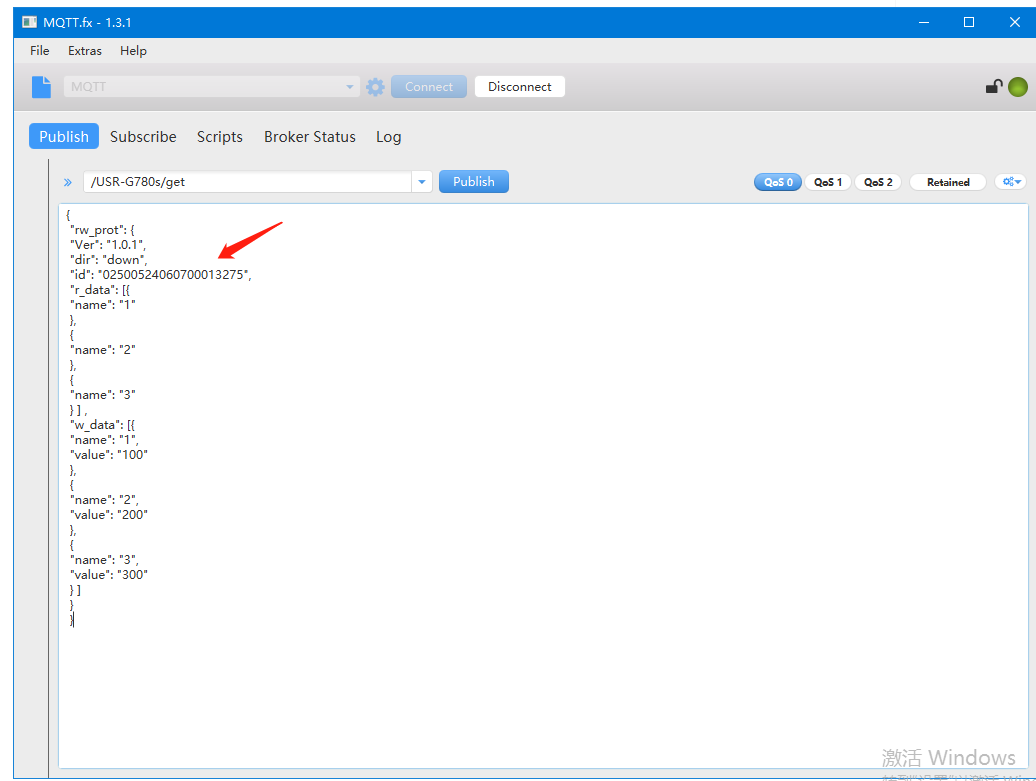Click the /USR-G780s/get topic field
Screen dimensions: 1036x781
tap(248, 182)
